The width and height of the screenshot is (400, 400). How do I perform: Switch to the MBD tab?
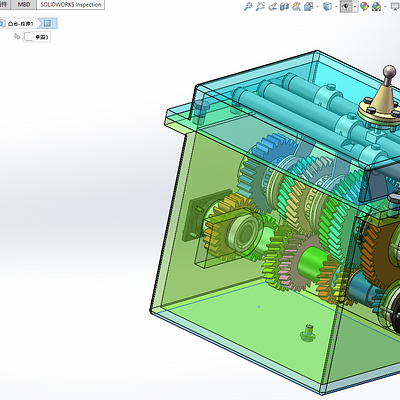point(24,5)
